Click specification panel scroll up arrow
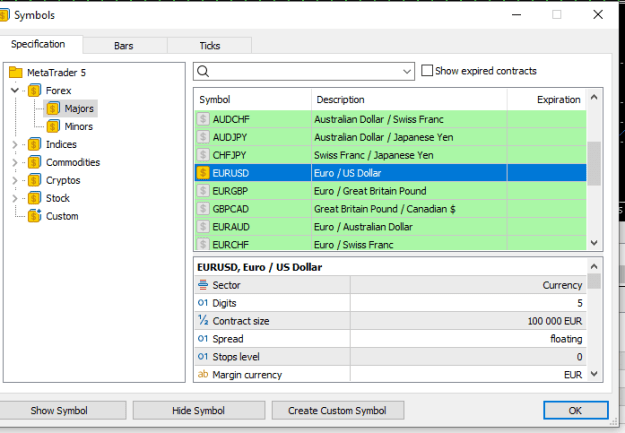 pyautogui.click(x=594, y=266)
